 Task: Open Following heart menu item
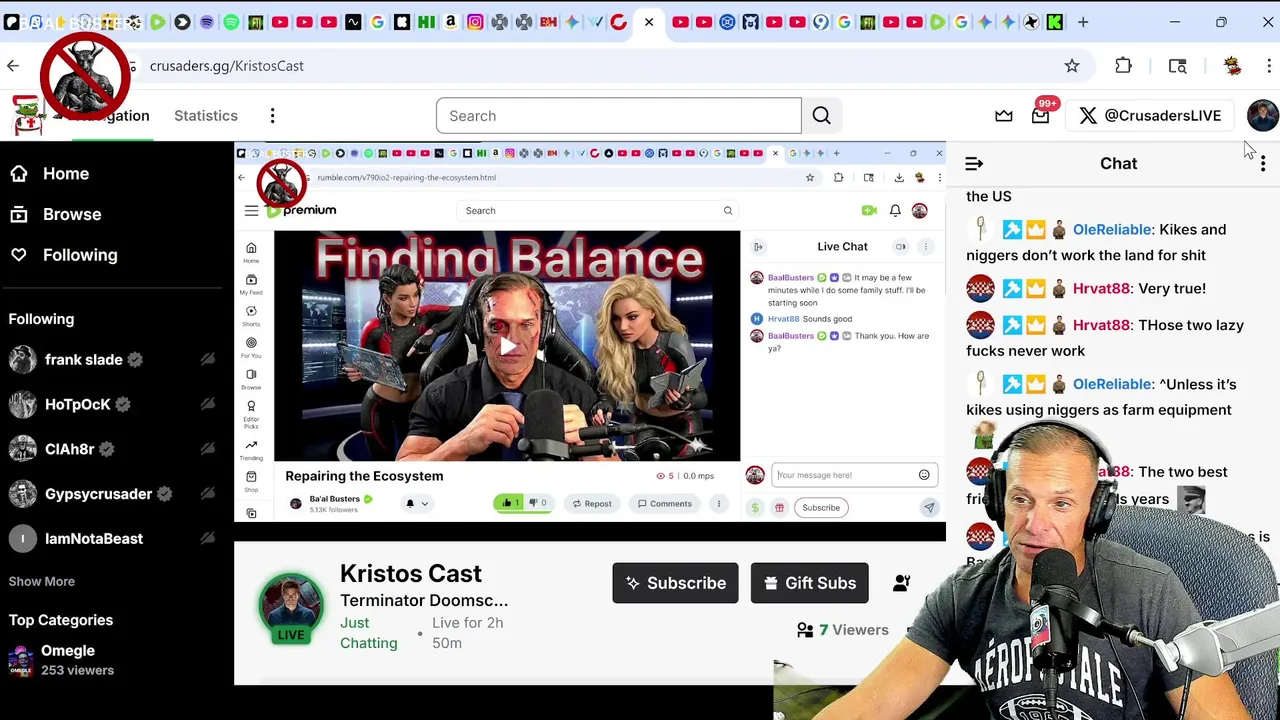point(64,255)
